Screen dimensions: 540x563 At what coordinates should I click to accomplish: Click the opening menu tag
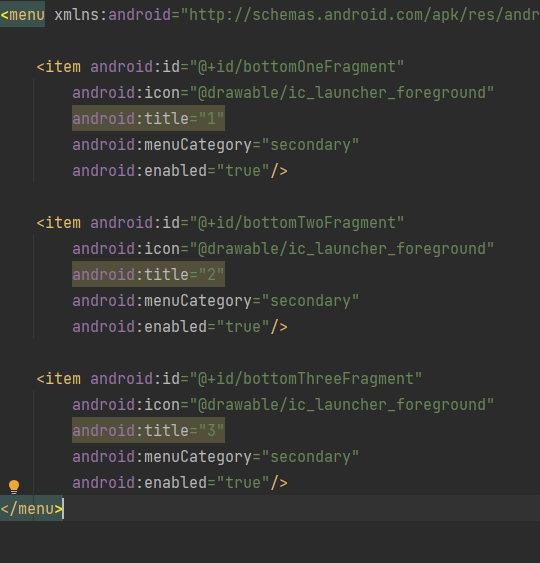click(23, 15)
